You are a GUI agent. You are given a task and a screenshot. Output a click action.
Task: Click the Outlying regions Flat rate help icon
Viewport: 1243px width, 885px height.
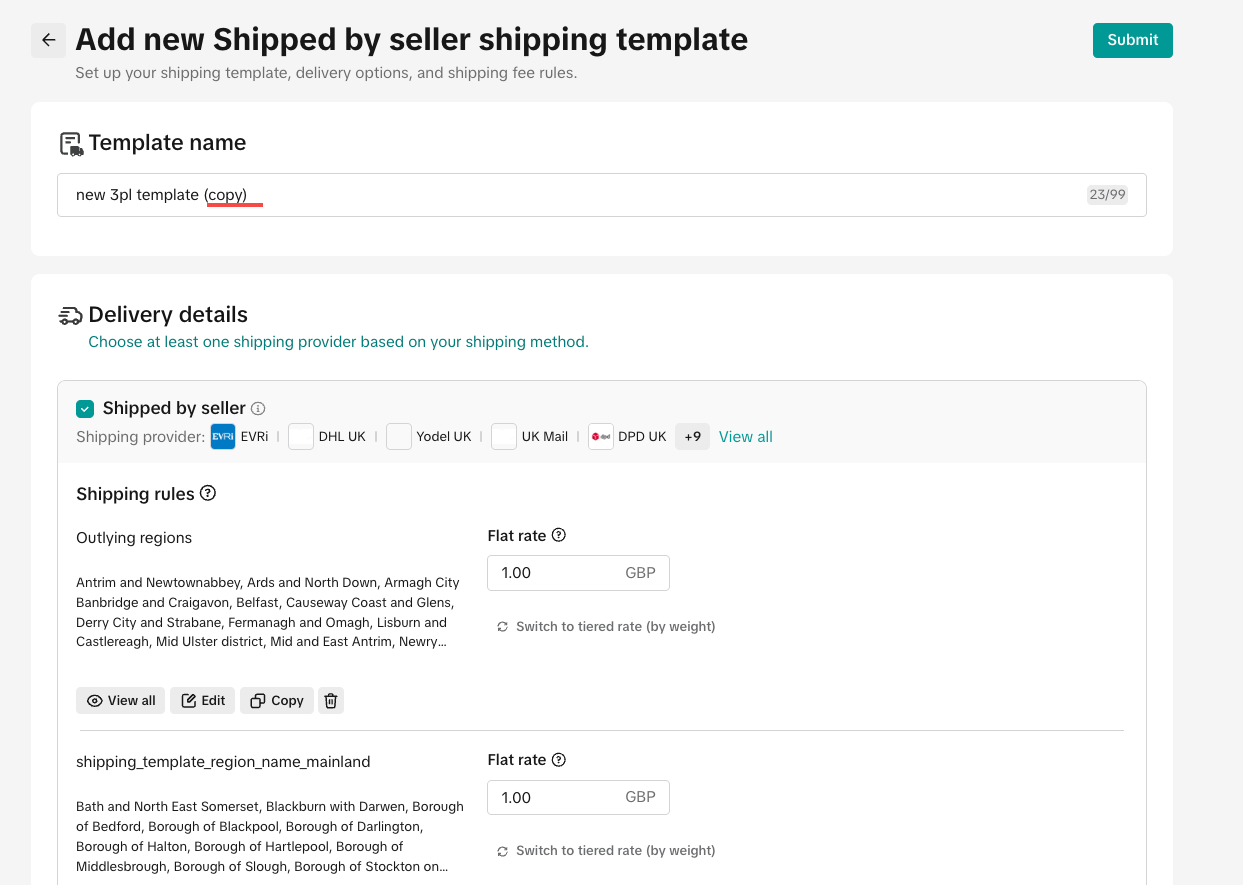click(559, 535)
